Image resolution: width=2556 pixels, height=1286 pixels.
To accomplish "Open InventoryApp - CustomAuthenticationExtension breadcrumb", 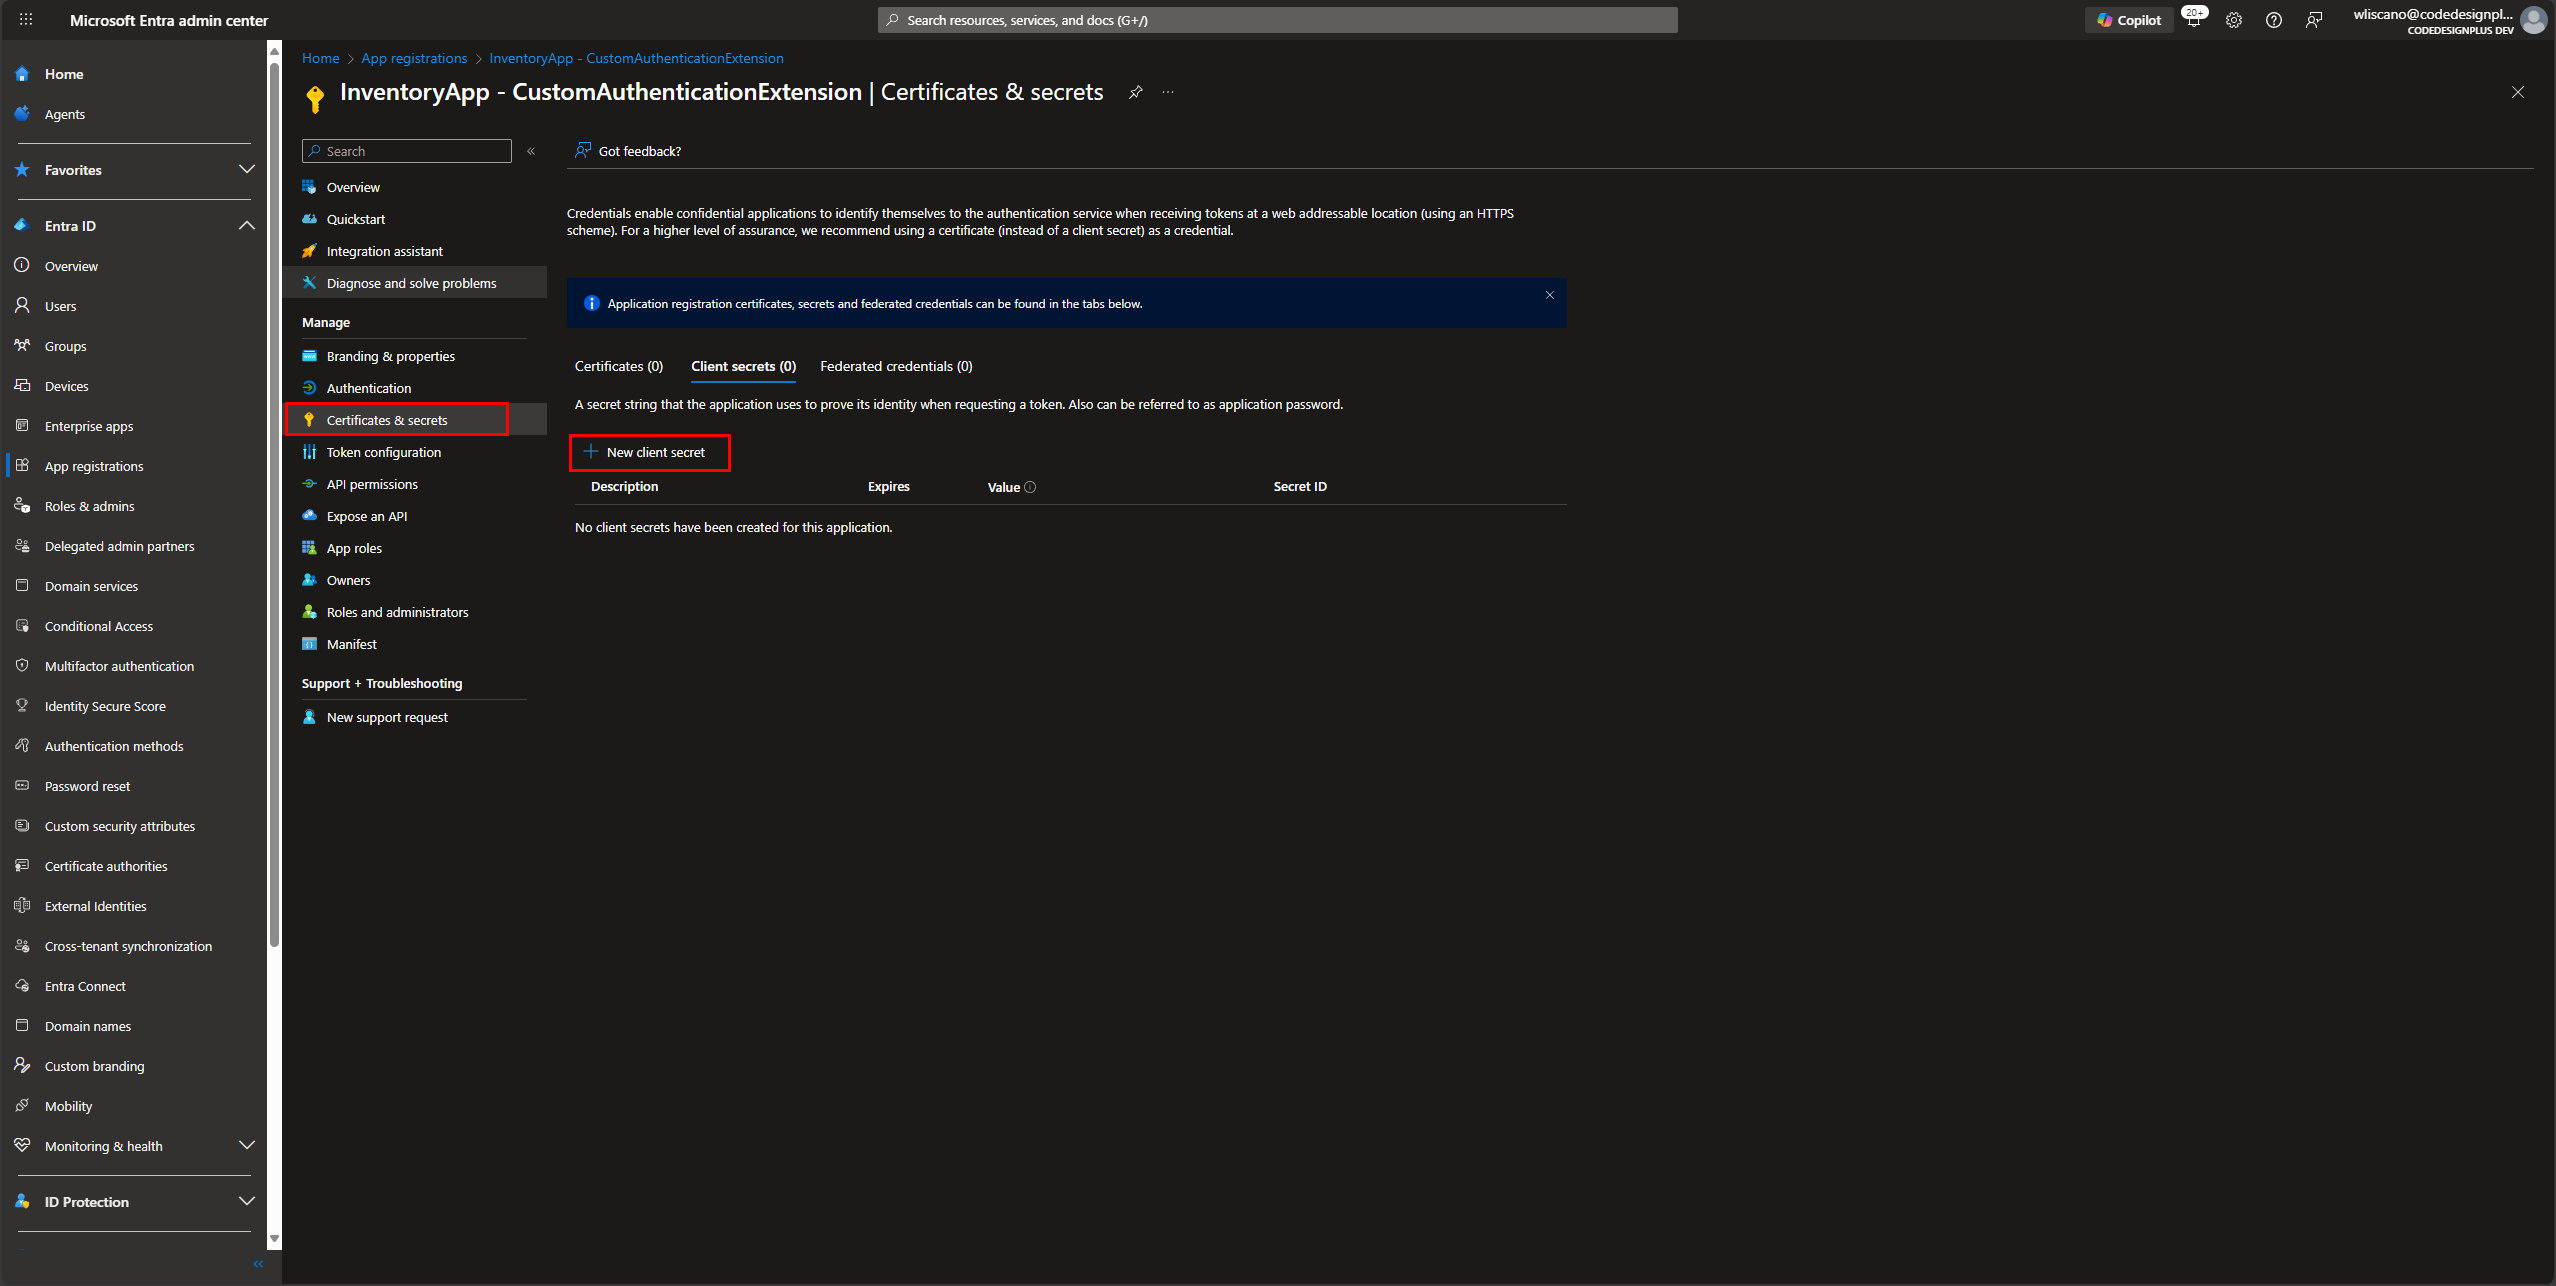I will pos(636,58).
